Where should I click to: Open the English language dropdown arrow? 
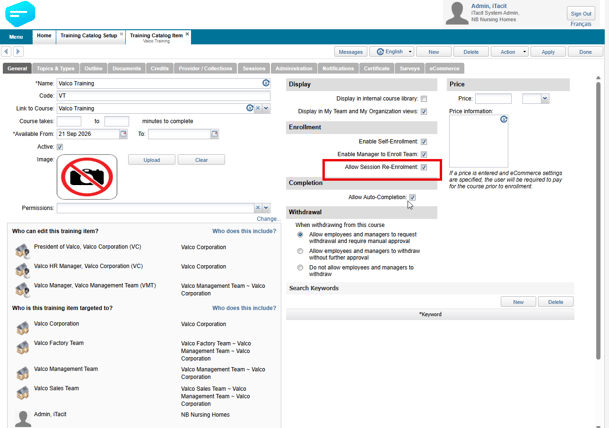tap(410, 52)
